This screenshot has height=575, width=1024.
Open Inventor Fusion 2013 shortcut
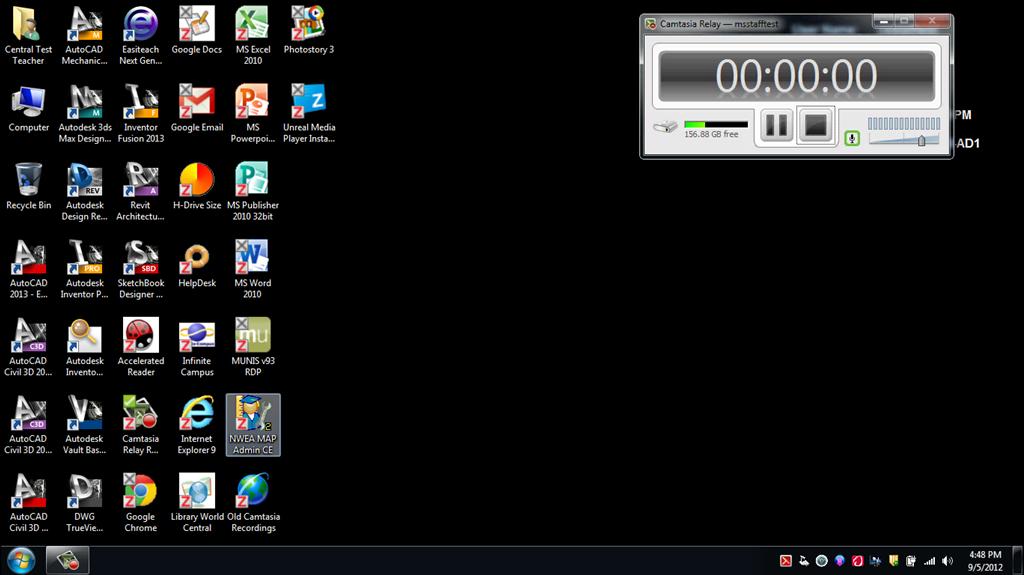140,114
